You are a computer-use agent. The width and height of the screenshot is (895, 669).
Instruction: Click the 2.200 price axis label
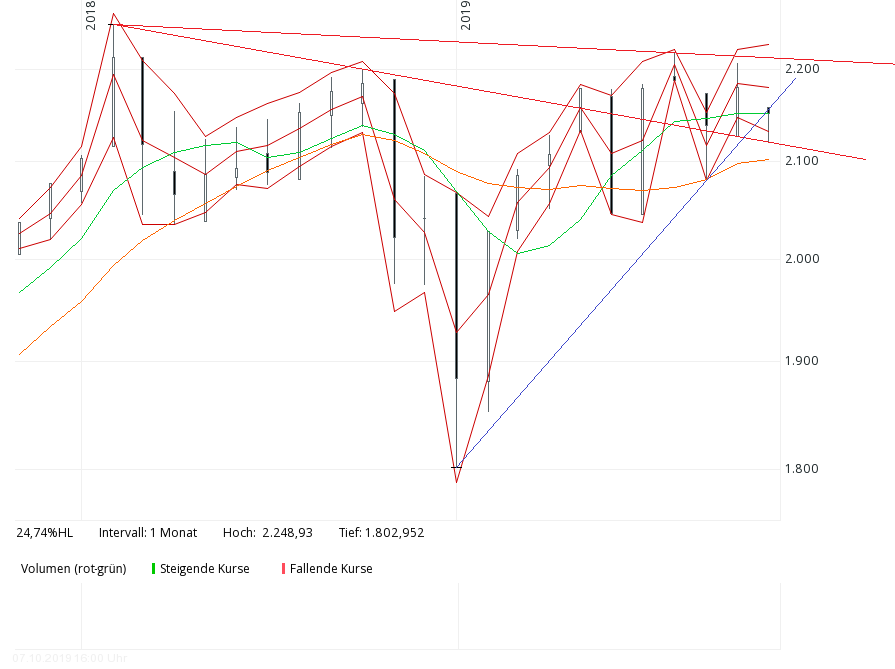[800, 70]
